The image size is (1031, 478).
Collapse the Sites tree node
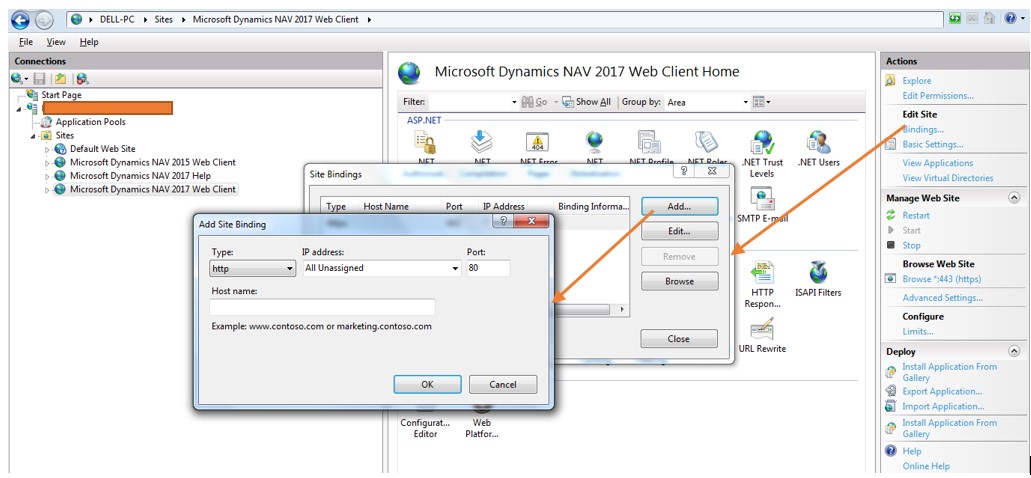point(32,136)
